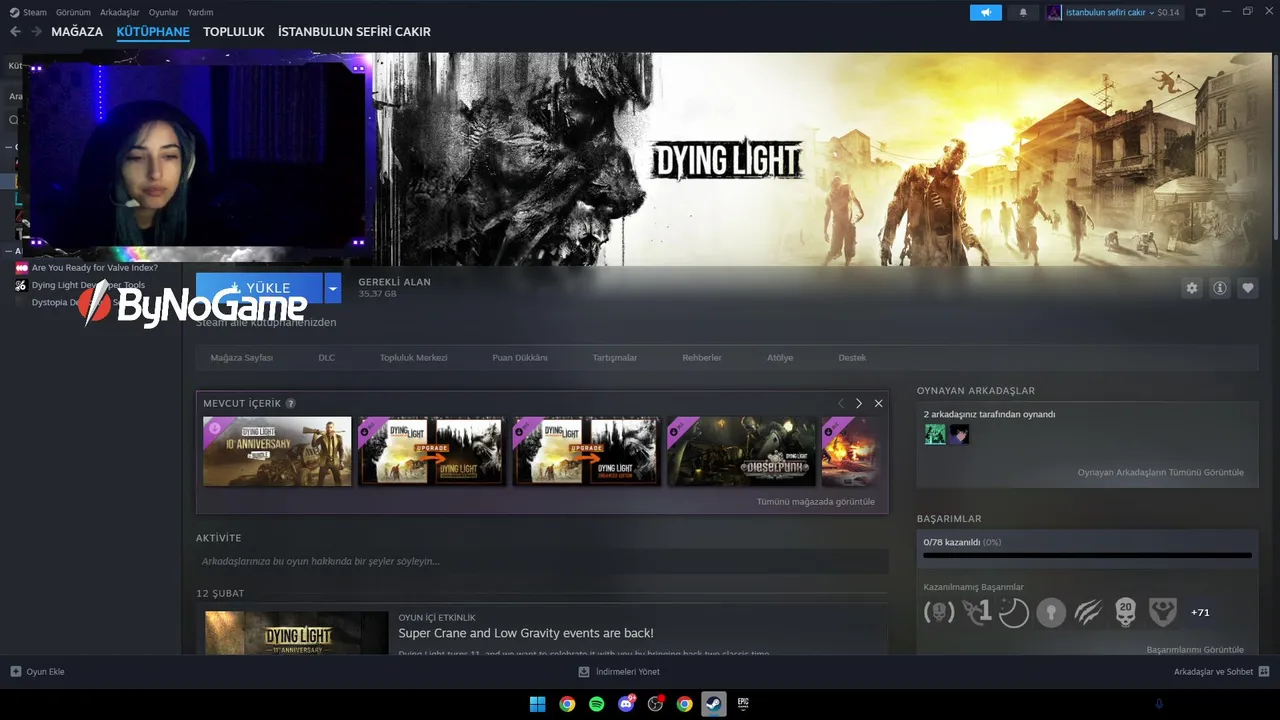Click the back navigation arrow
This screenshot has height=720, width=1280.
[15, 32]
